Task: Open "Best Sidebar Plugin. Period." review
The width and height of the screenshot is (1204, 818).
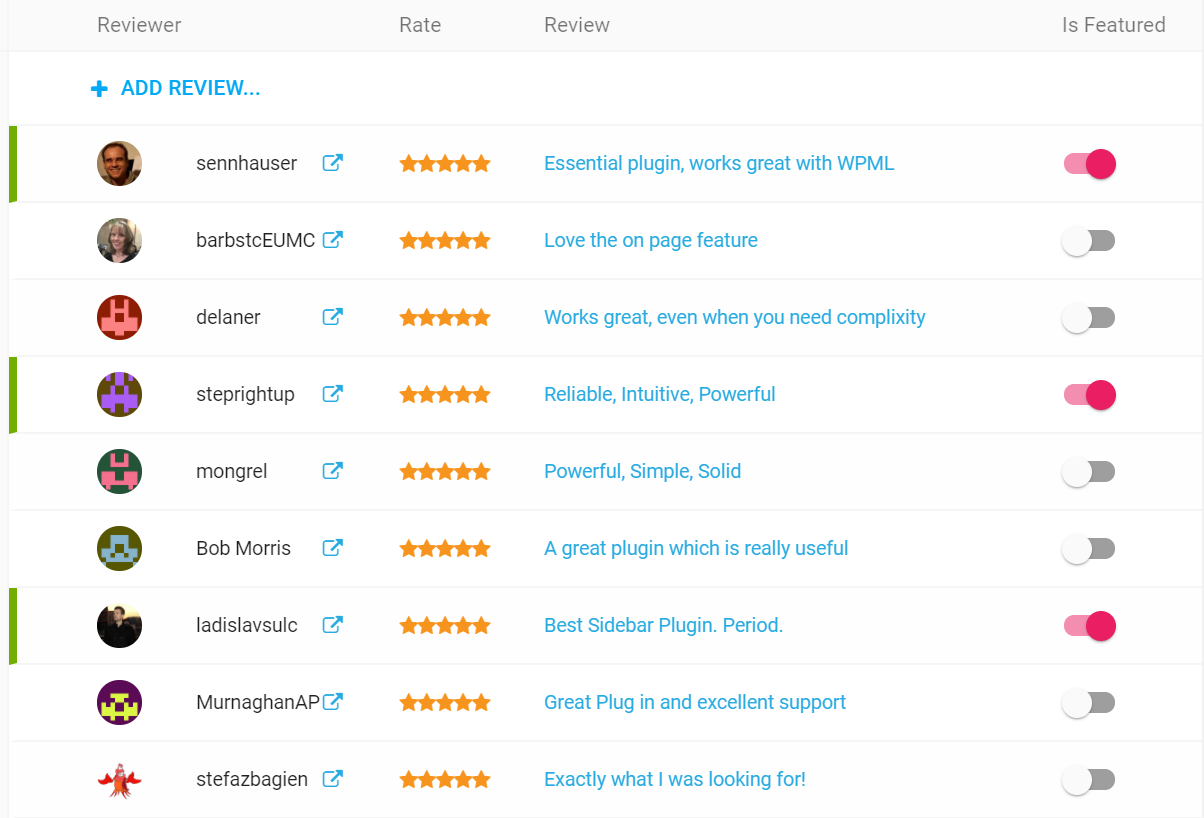Action: tap(663, 625)
